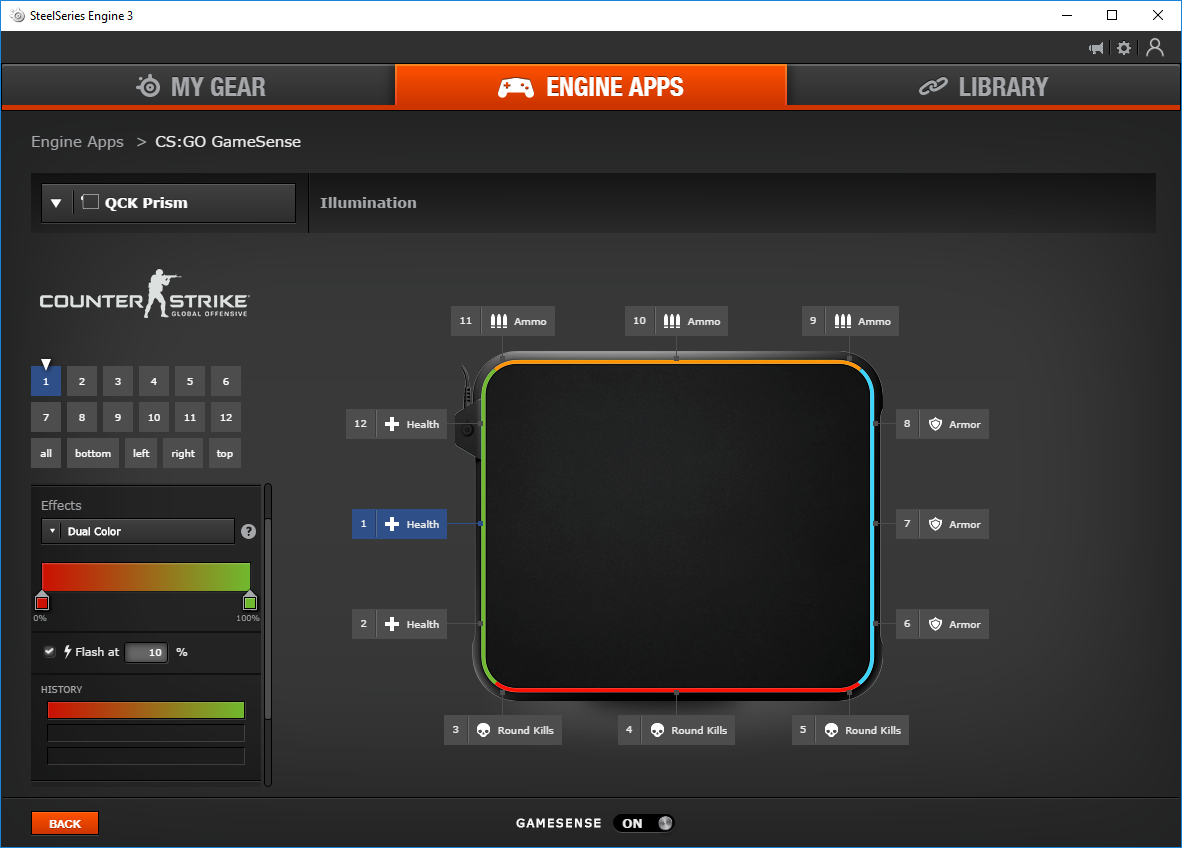Select zone 11 Ammo bullets icon

tap(498, 321)
